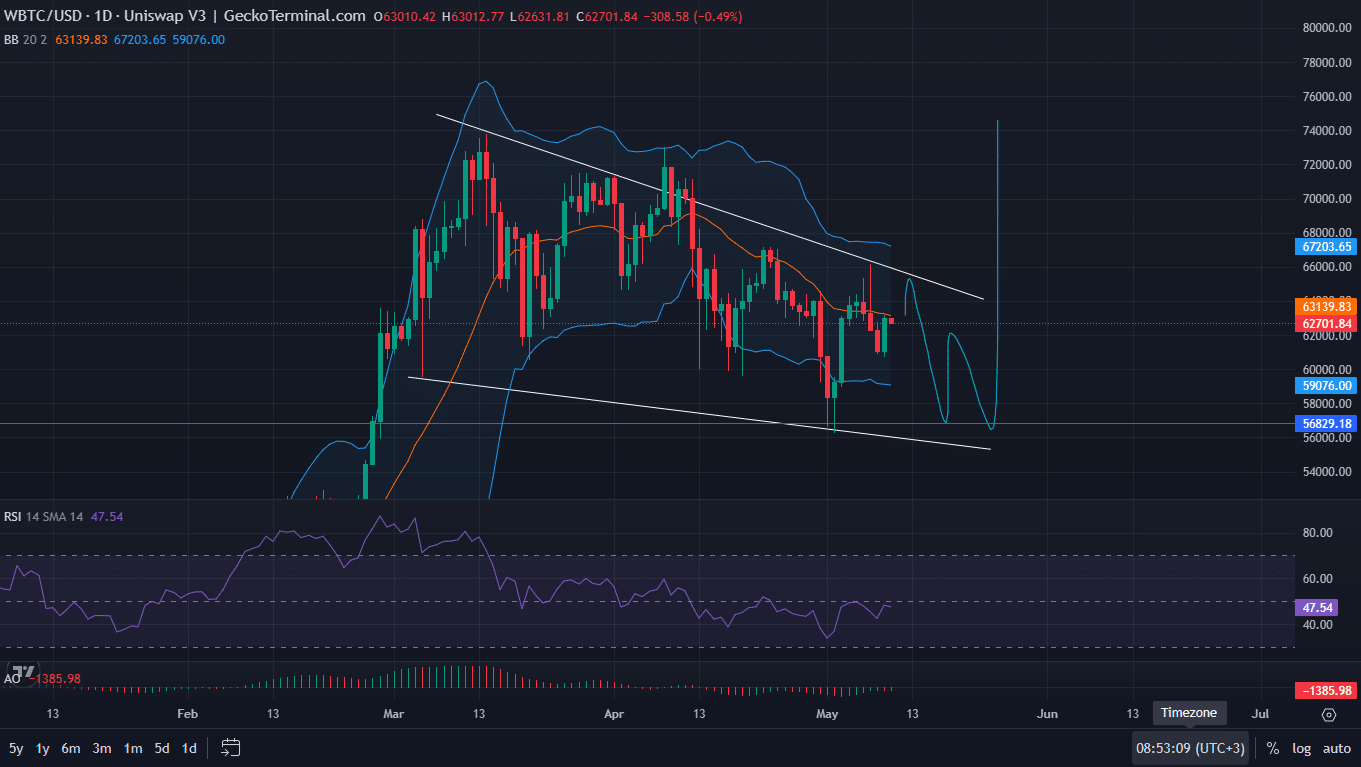This screenshot has width=1361, height=767.
Task: Set range to 1y
Action: pyautogui.click(x=43, y=748)
